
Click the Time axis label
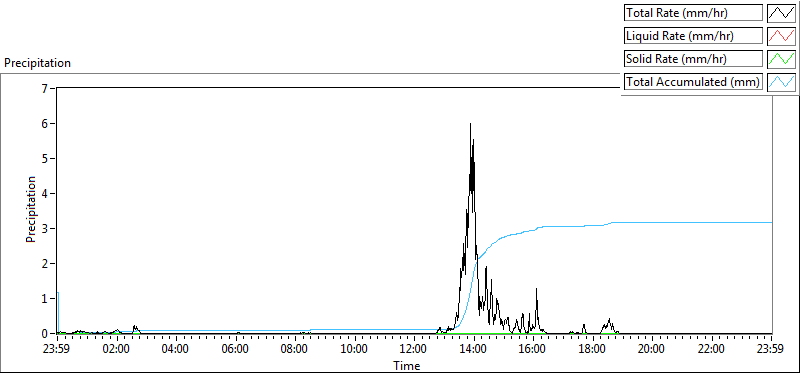tap(407, 366)
